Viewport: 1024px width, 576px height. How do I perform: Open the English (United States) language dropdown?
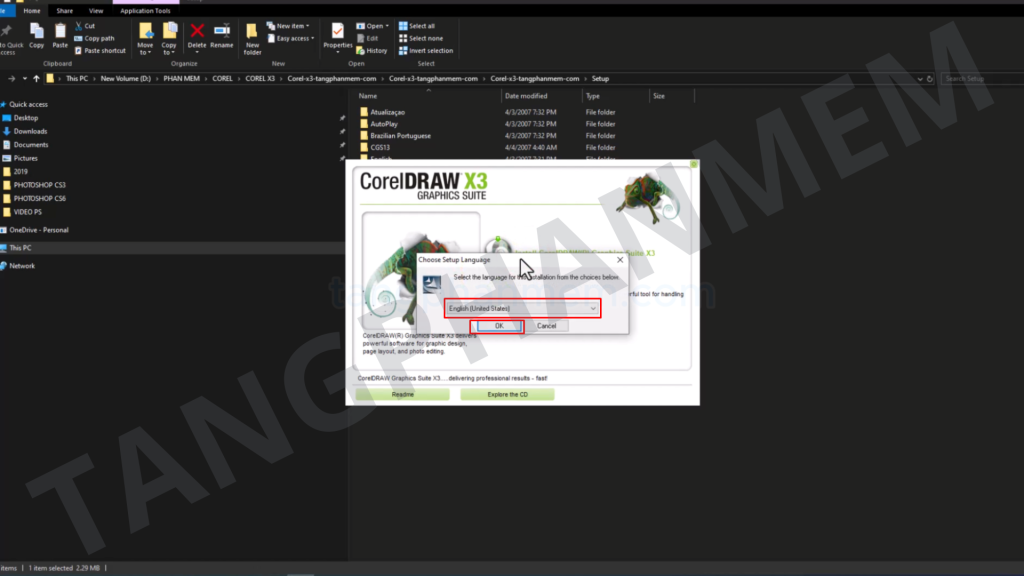(522, 309)
